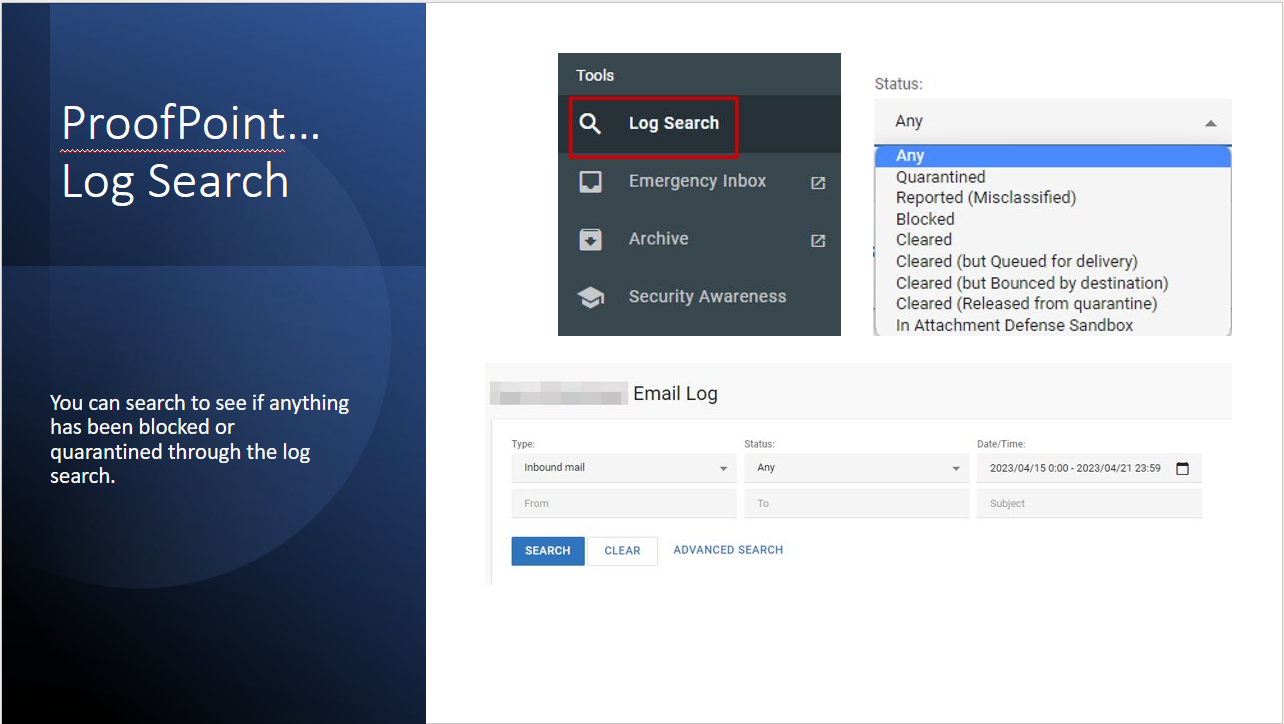Select Blocked from the status list
The width and height of the screenshot is (1284, 724).
click(925, 219)
